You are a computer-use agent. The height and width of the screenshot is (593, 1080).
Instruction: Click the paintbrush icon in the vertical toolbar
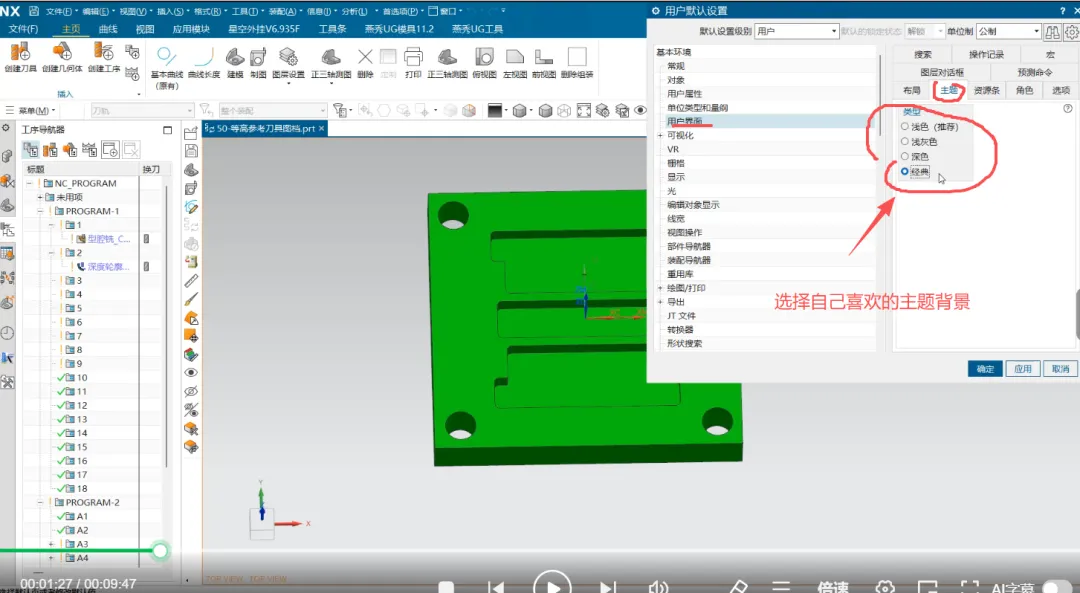point(191,299)
